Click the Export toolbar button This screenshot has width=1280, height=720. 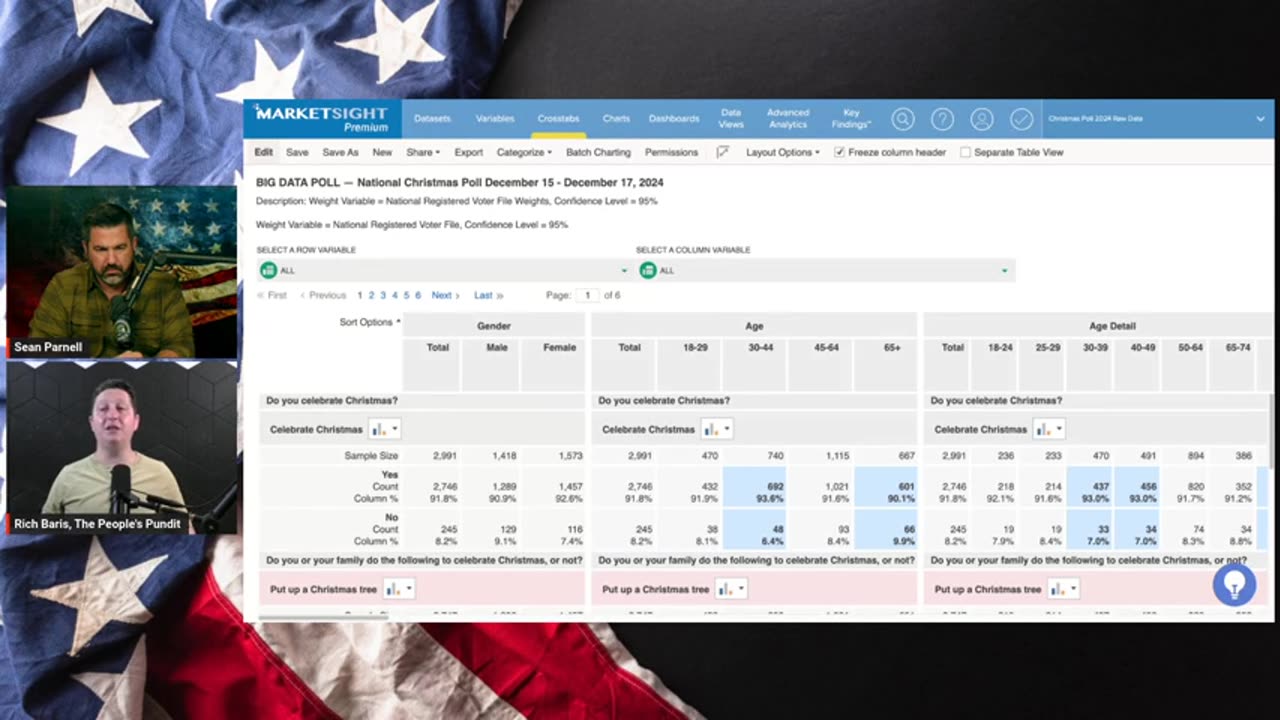tap(468, 152)
